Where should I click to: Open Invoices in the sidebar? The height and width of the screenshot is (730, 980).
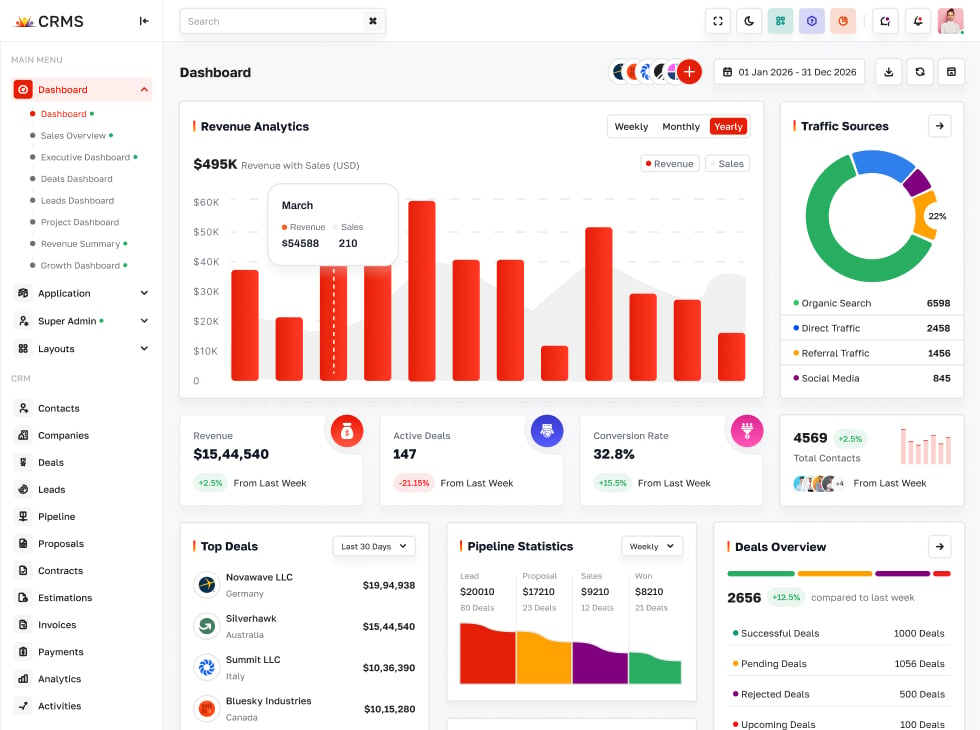tap(57, 624)
